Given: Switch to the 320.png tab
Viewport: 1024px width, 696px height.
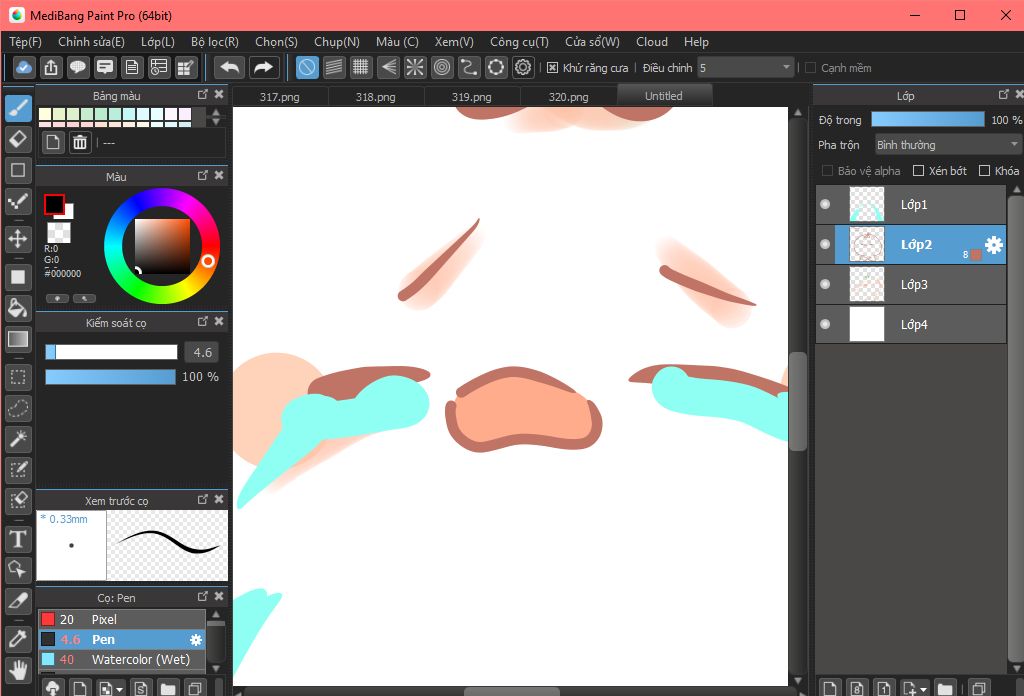Looking at the screenshot, I should point(568,97).
